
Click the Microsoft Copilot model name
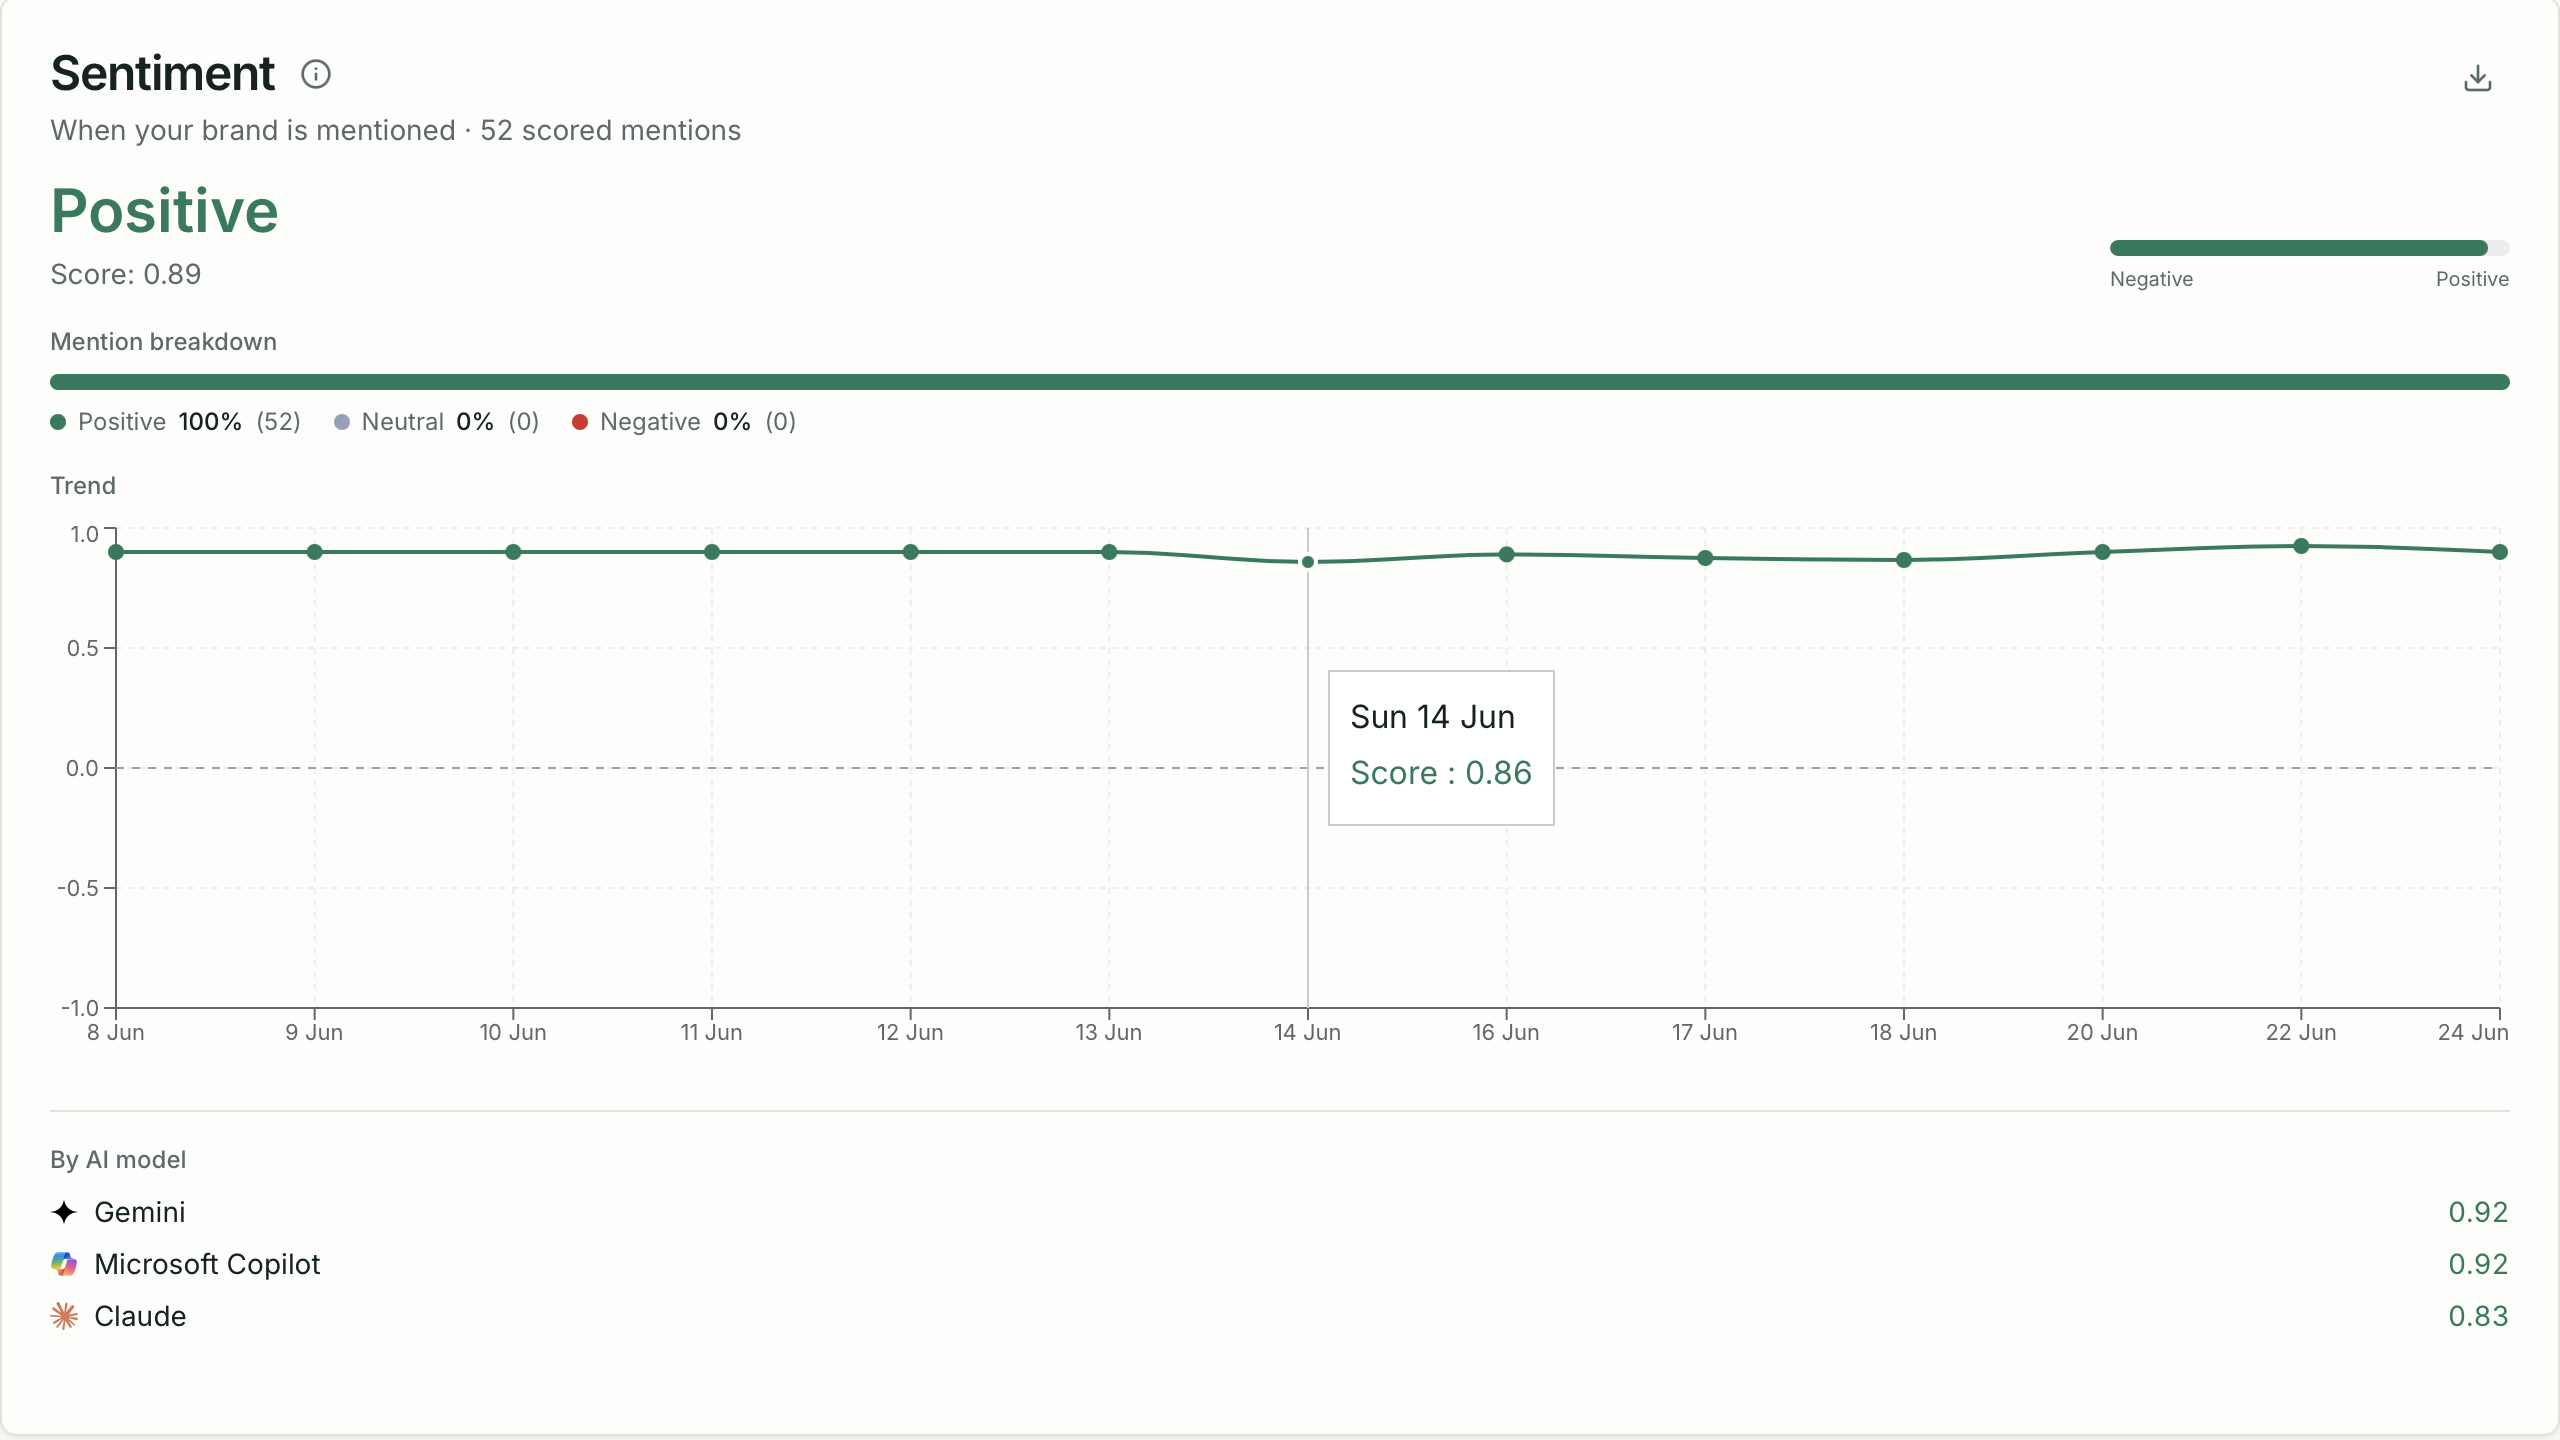click(x=207, y=1264)
